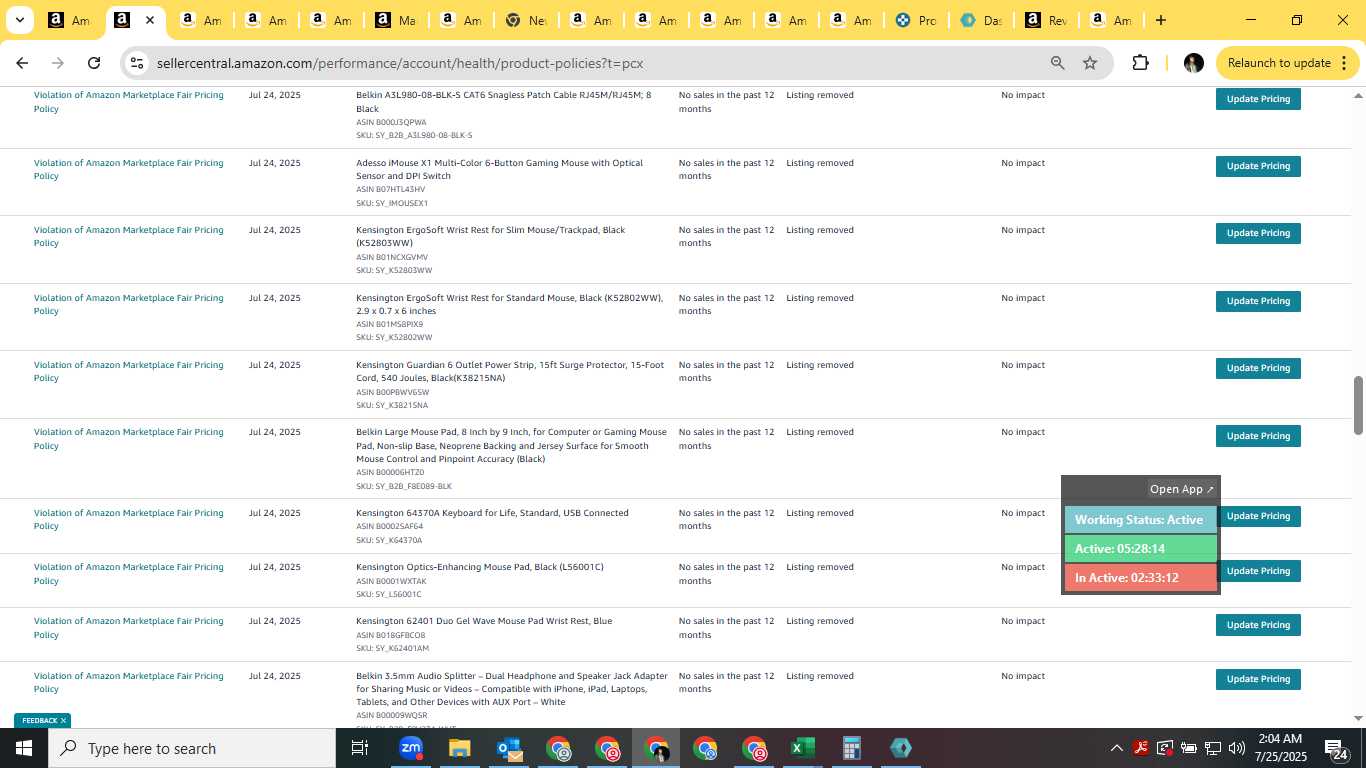
Task: Open Outlook from the taskbar
Action: (x=510, y=748)
